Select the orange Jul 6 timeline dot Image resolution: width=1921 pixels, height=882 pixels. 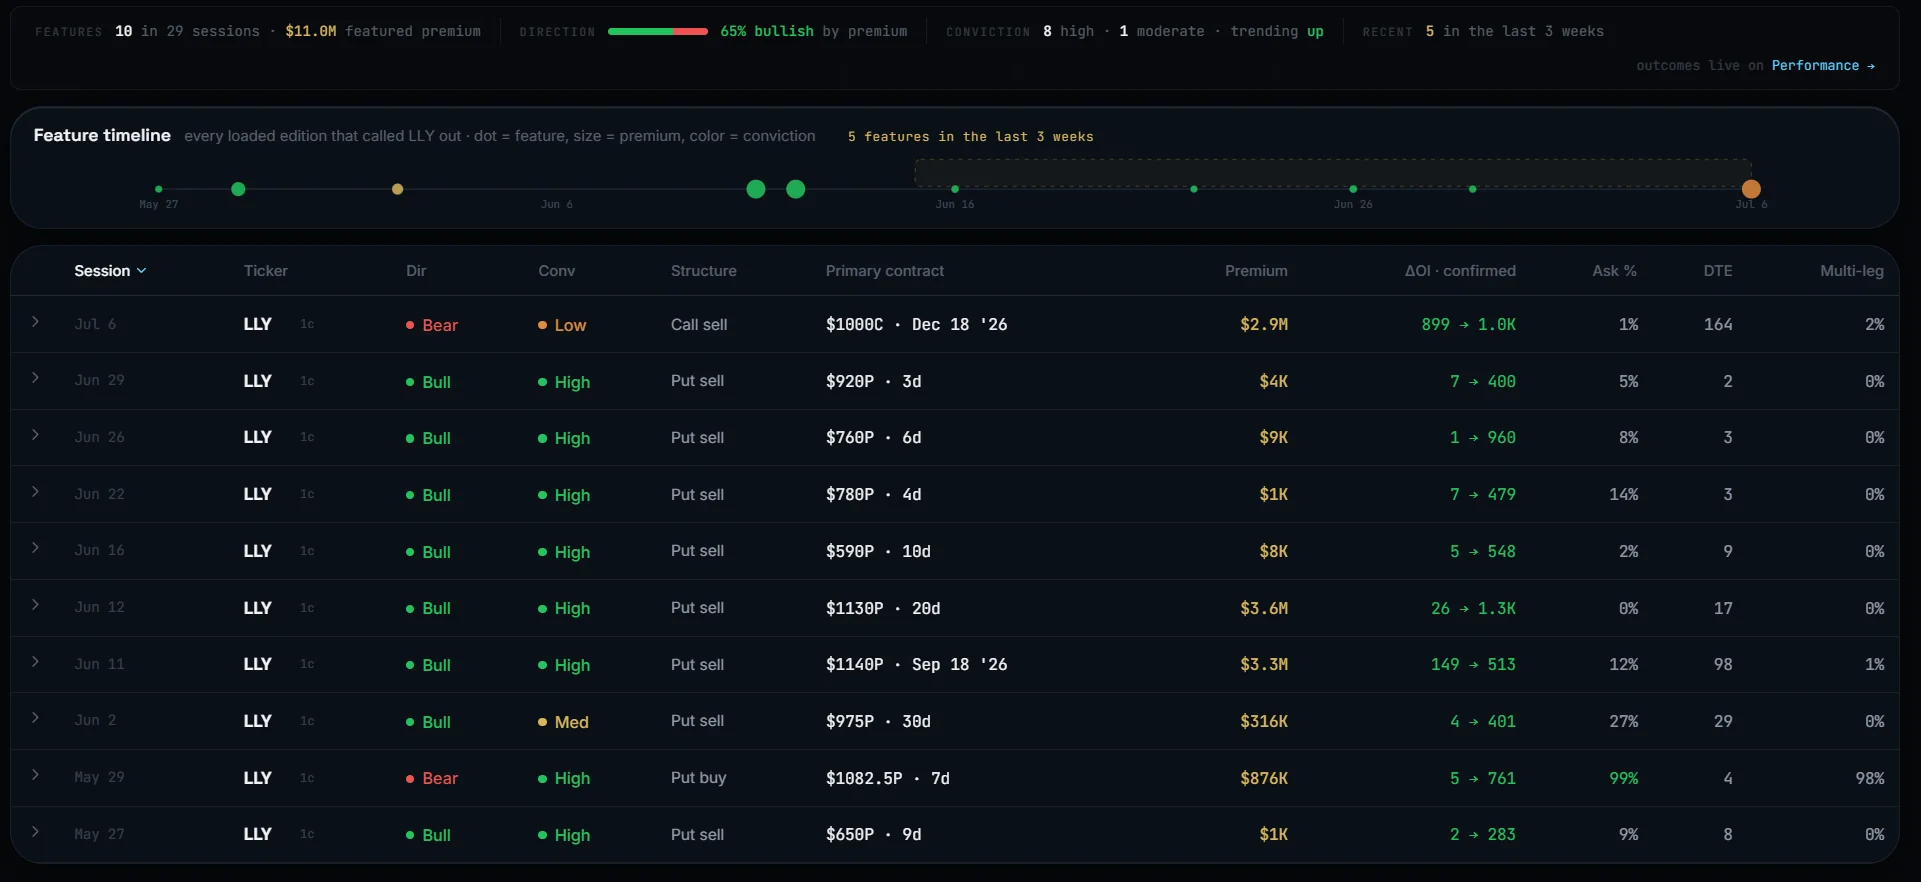coord(1751,189)
